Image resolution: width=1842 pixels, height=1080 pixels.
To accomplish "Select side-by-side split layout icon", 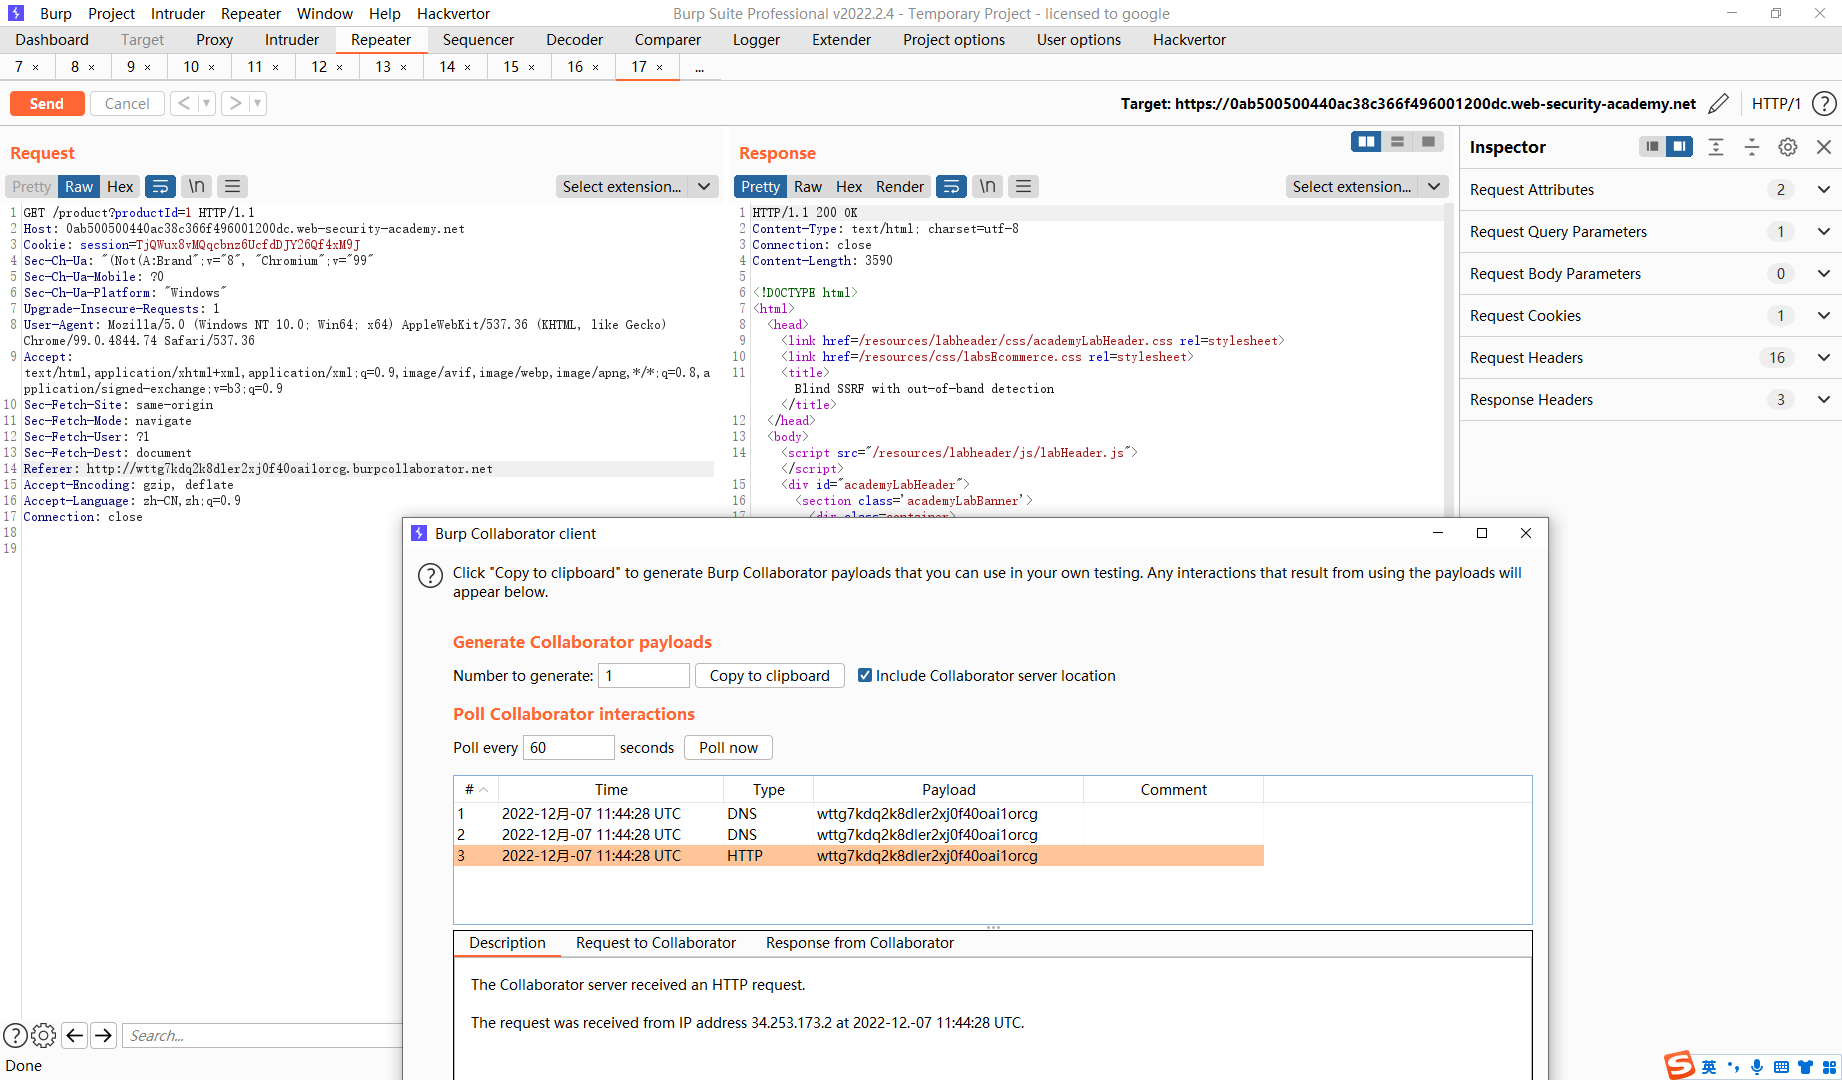I will 1366,142.
